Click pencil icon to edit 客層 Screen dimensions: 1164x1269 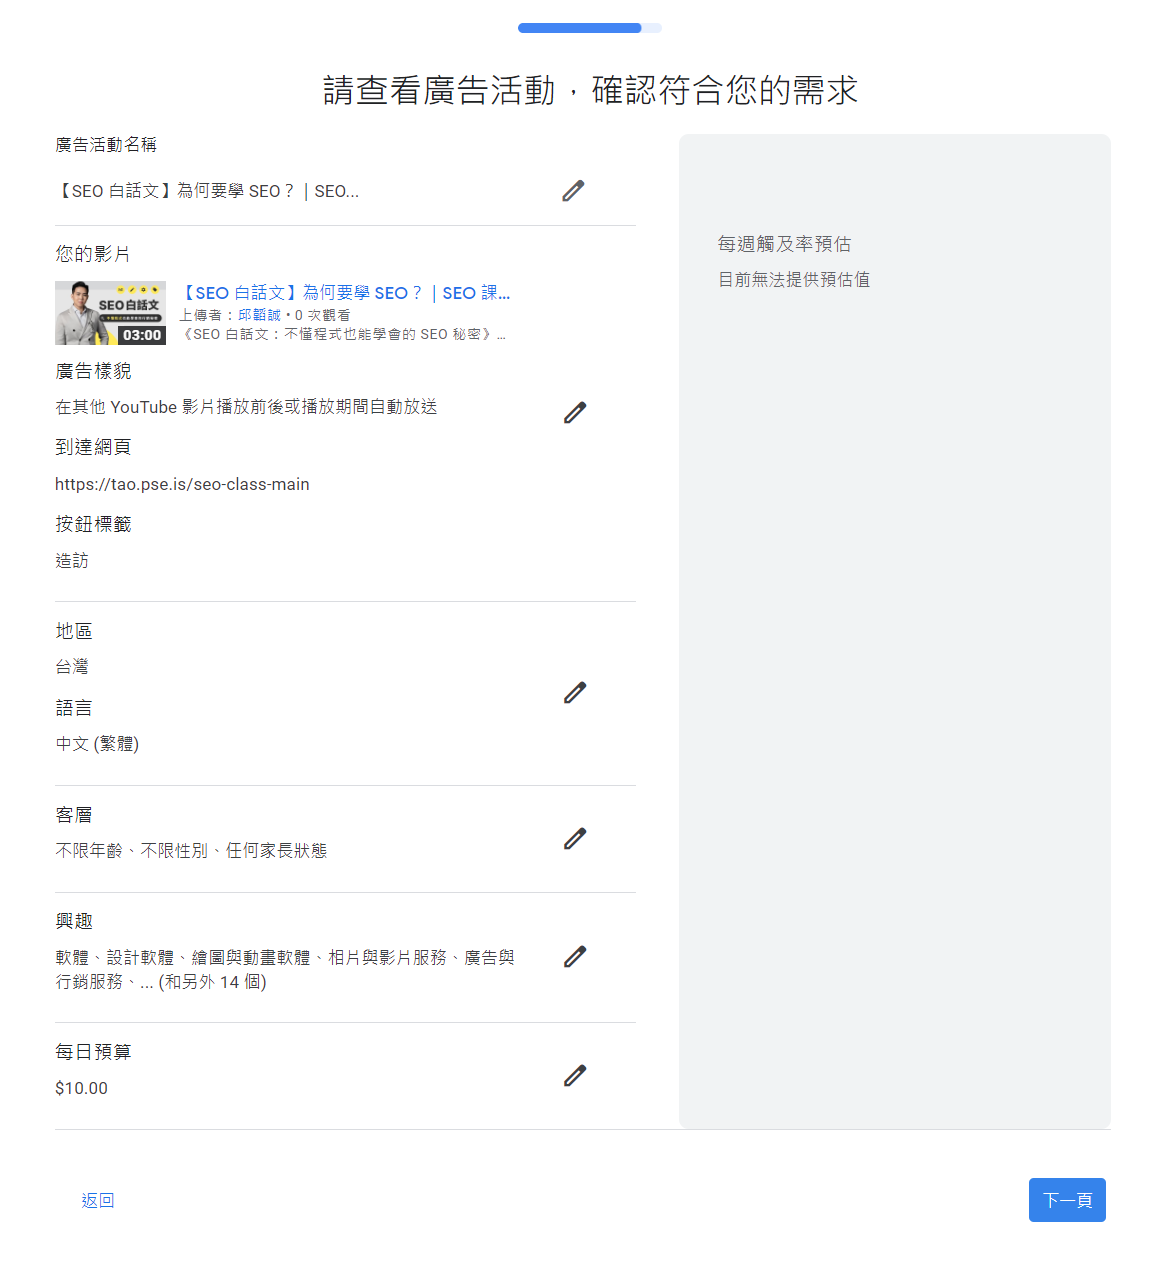tap(575, 838)
